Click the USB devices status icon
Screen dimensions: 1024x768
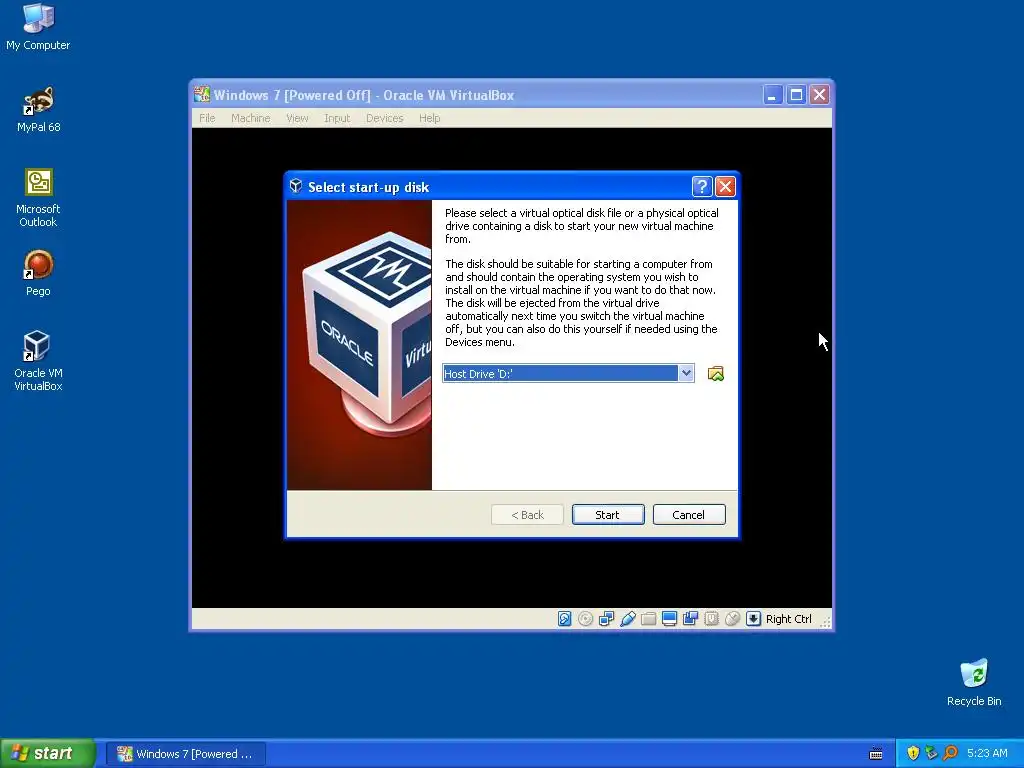628,618
